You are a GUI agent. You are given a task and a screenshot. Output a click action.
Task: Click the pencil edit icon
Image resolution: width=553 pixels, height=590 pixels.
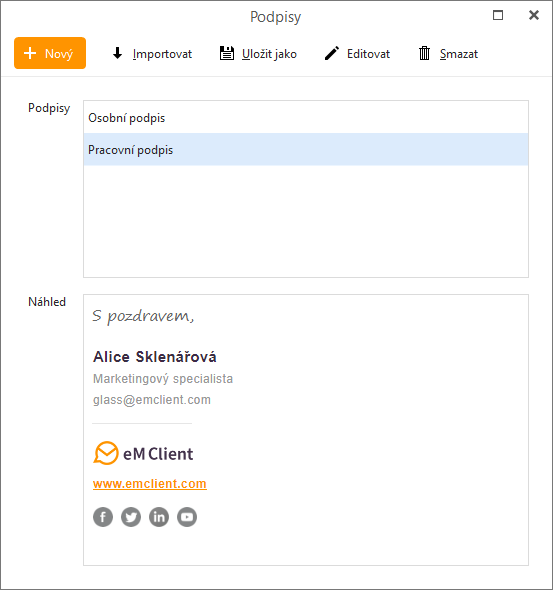pos(332,53)
